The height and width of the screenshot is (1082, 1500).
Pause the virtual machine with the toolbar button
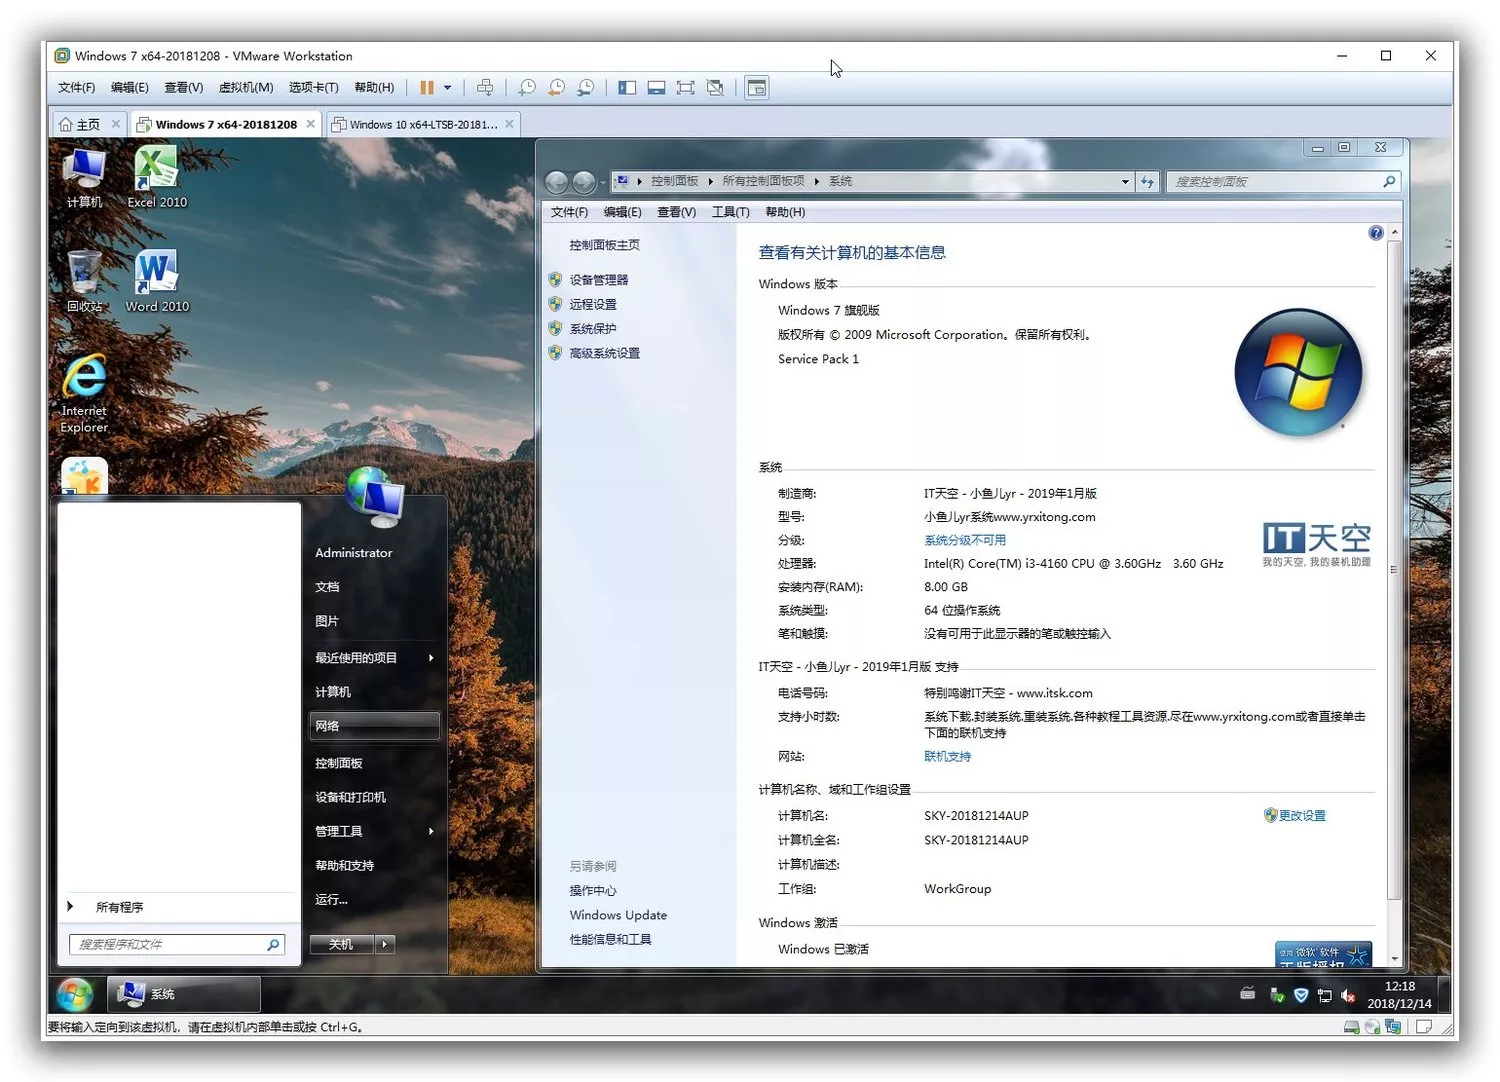(x=427, y=88)
